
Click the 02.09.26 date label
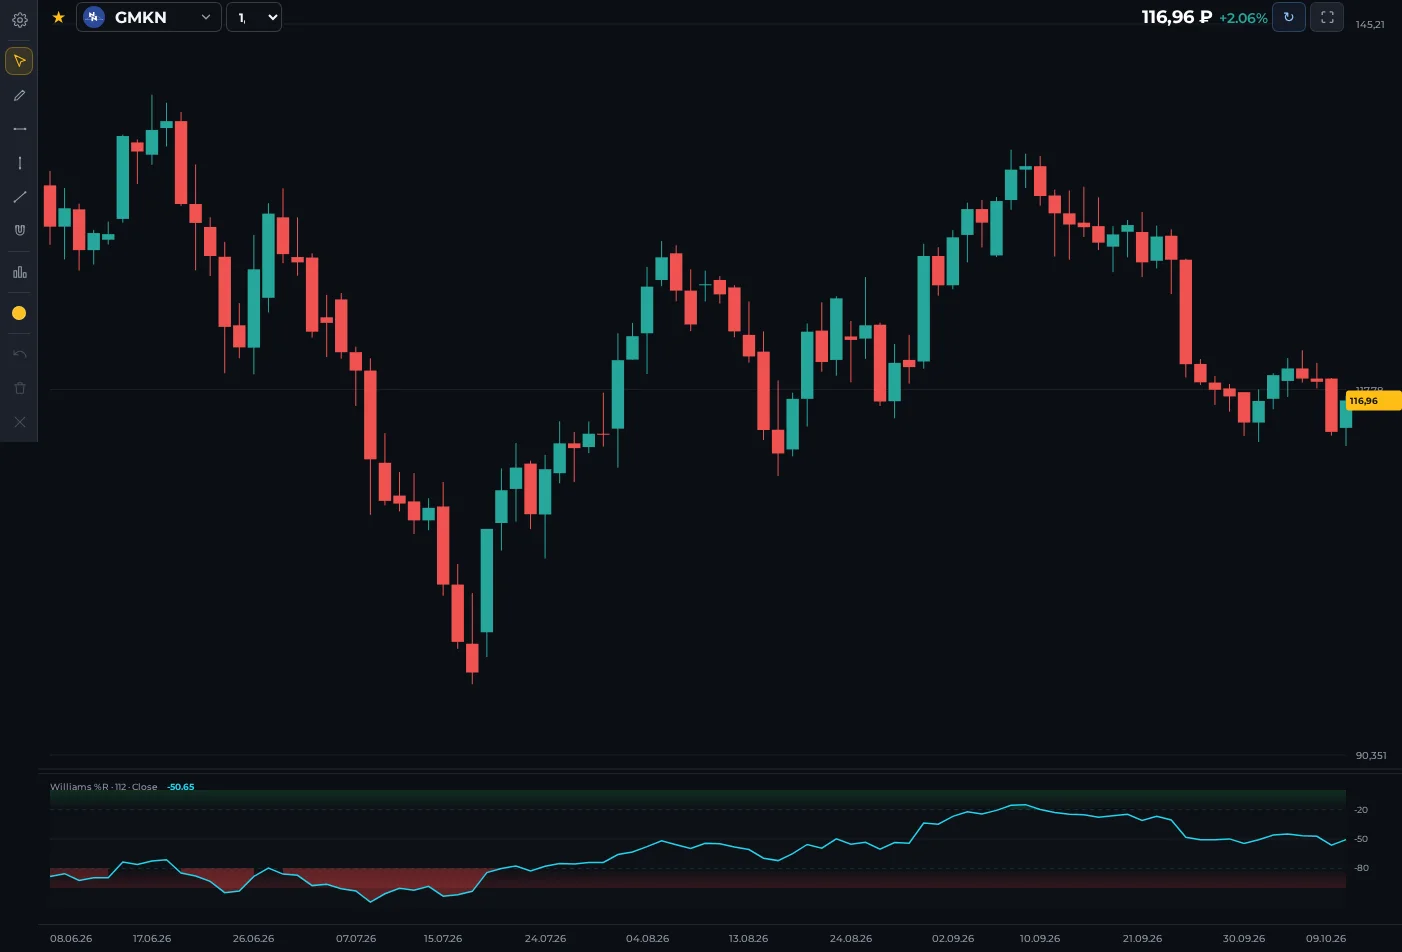click(953, 939)
